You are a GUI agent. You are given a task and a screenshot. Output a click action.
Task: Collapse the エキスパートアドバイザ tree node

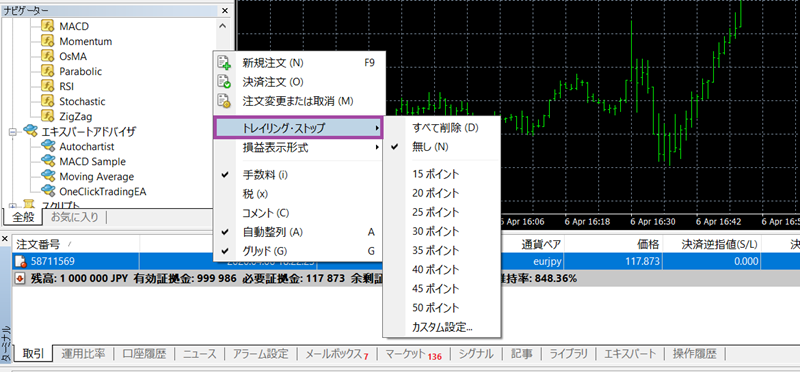(x=13, y=132)
